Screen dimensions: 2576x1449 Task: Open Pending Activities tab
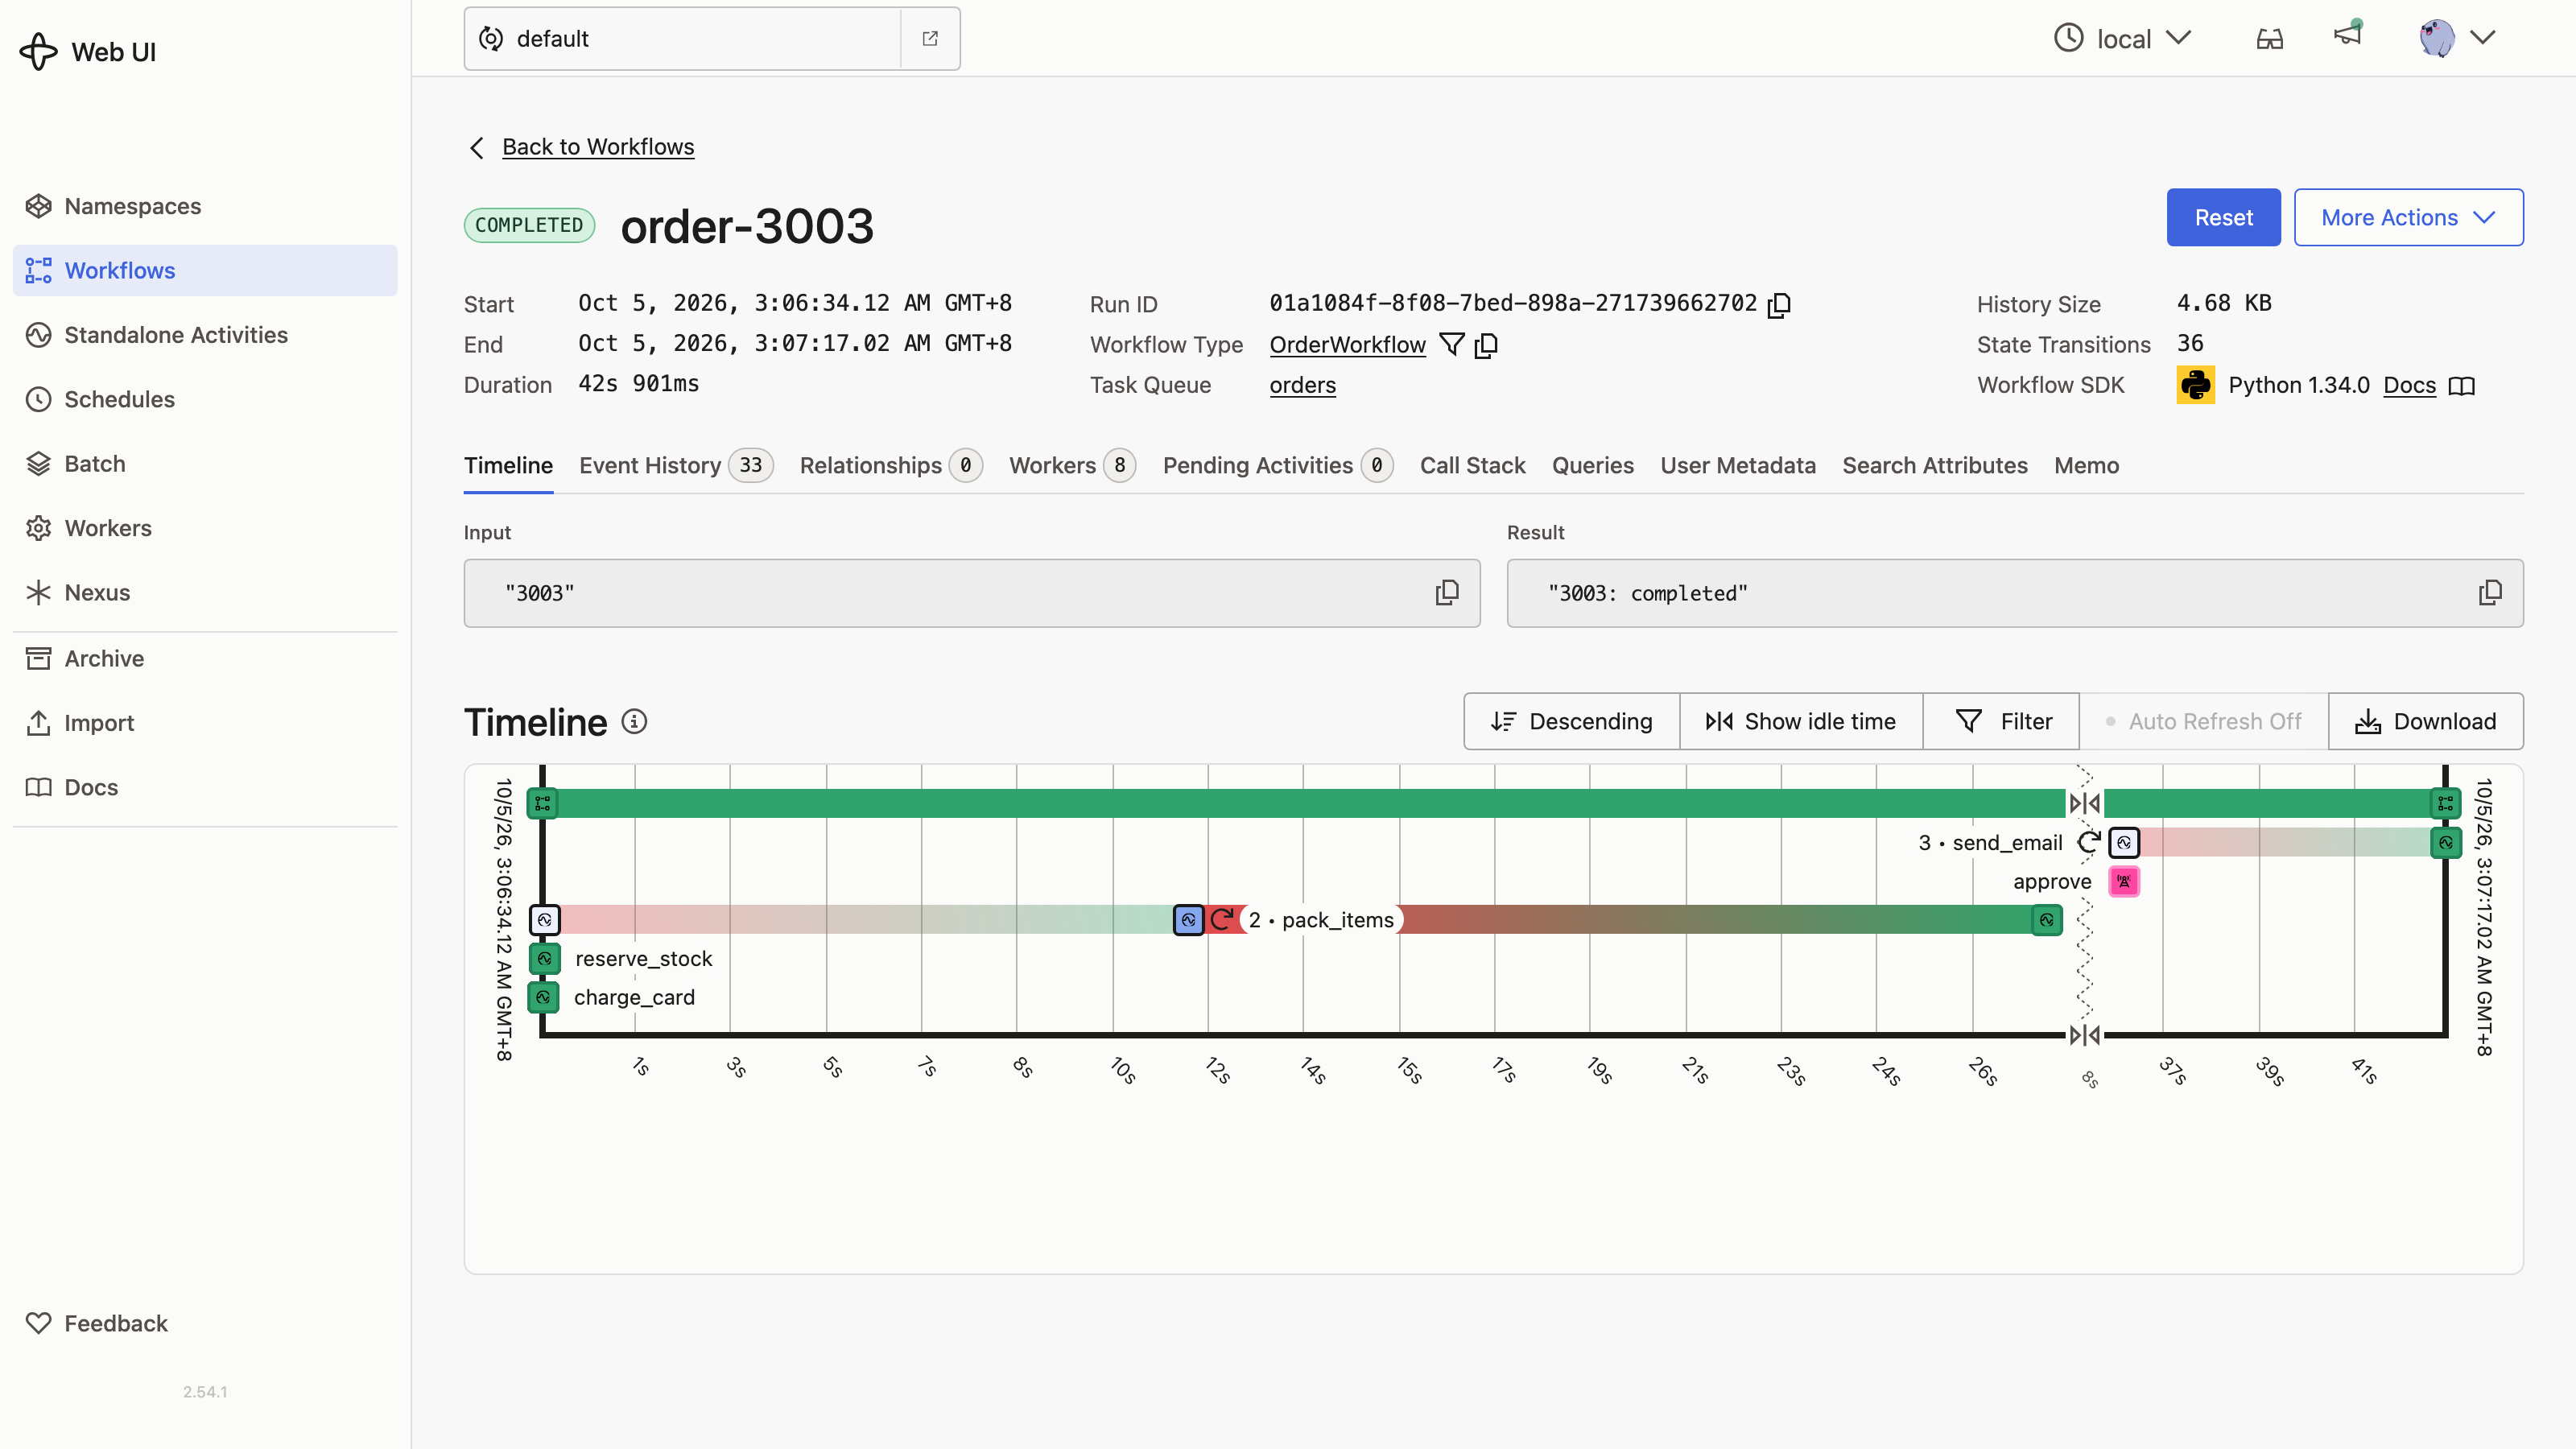click(x=1278, y=465)
